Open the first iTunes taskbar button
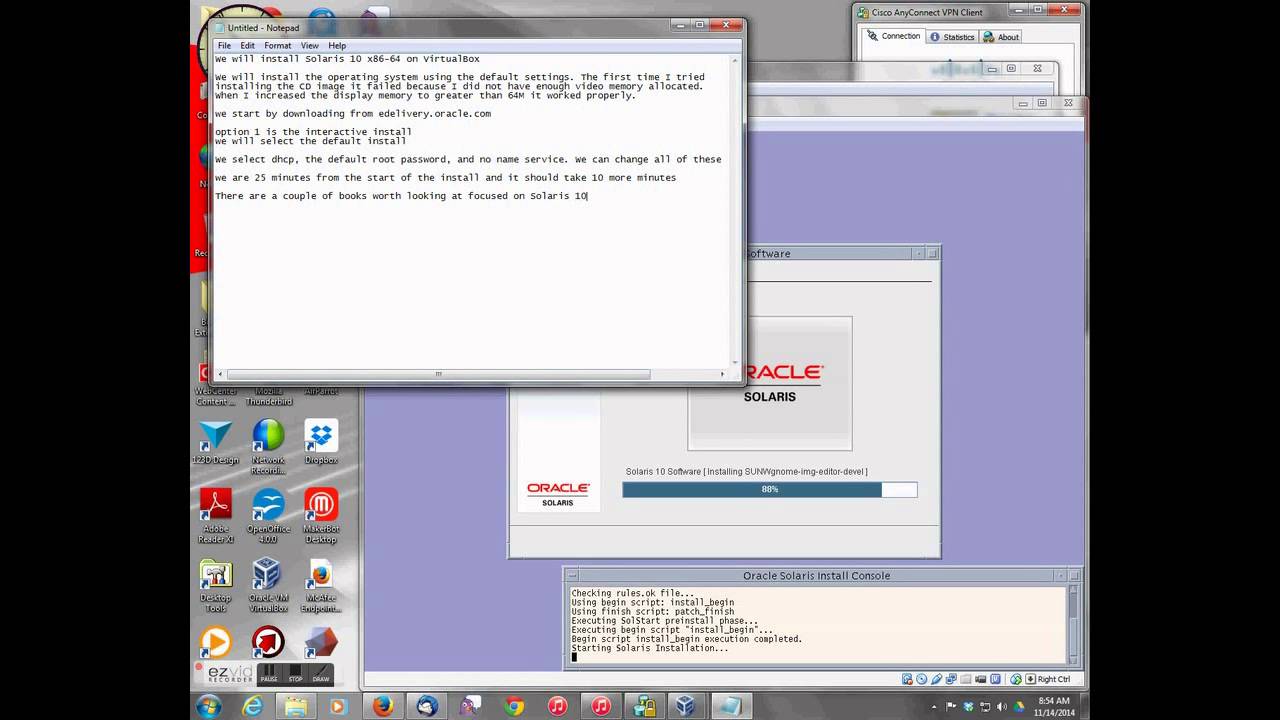This screenshot has width=1280, height=720. coord(557,706)
